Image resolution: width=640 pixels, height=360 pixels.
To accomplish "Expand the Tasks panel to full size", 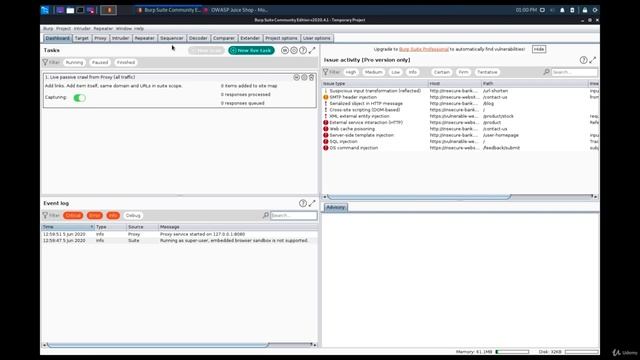I will [x=312, y=50].
